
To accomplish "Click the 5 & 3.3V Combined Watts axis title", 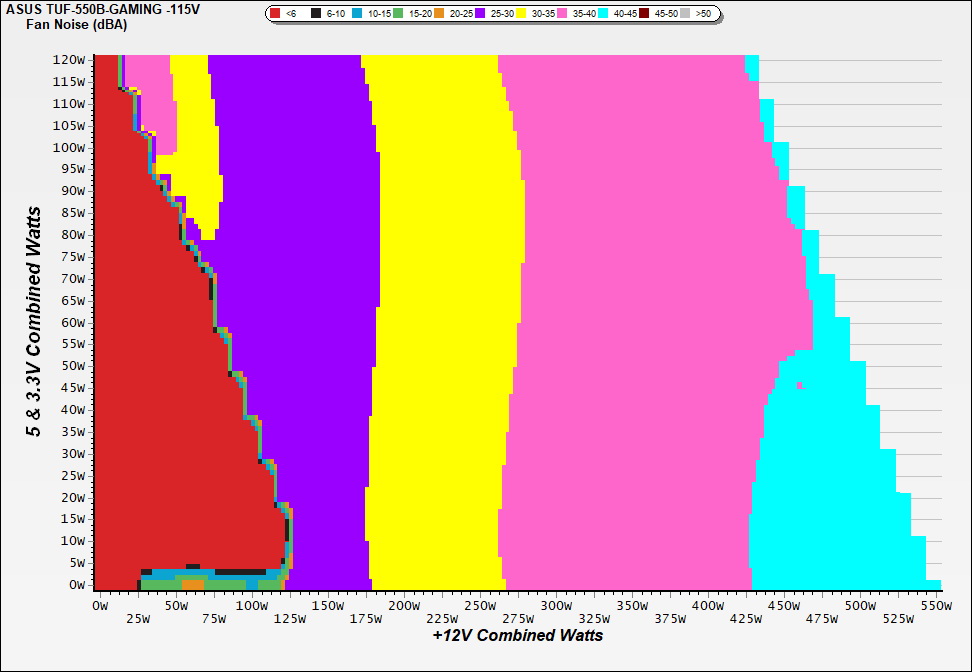I will [x=35, y=322].
